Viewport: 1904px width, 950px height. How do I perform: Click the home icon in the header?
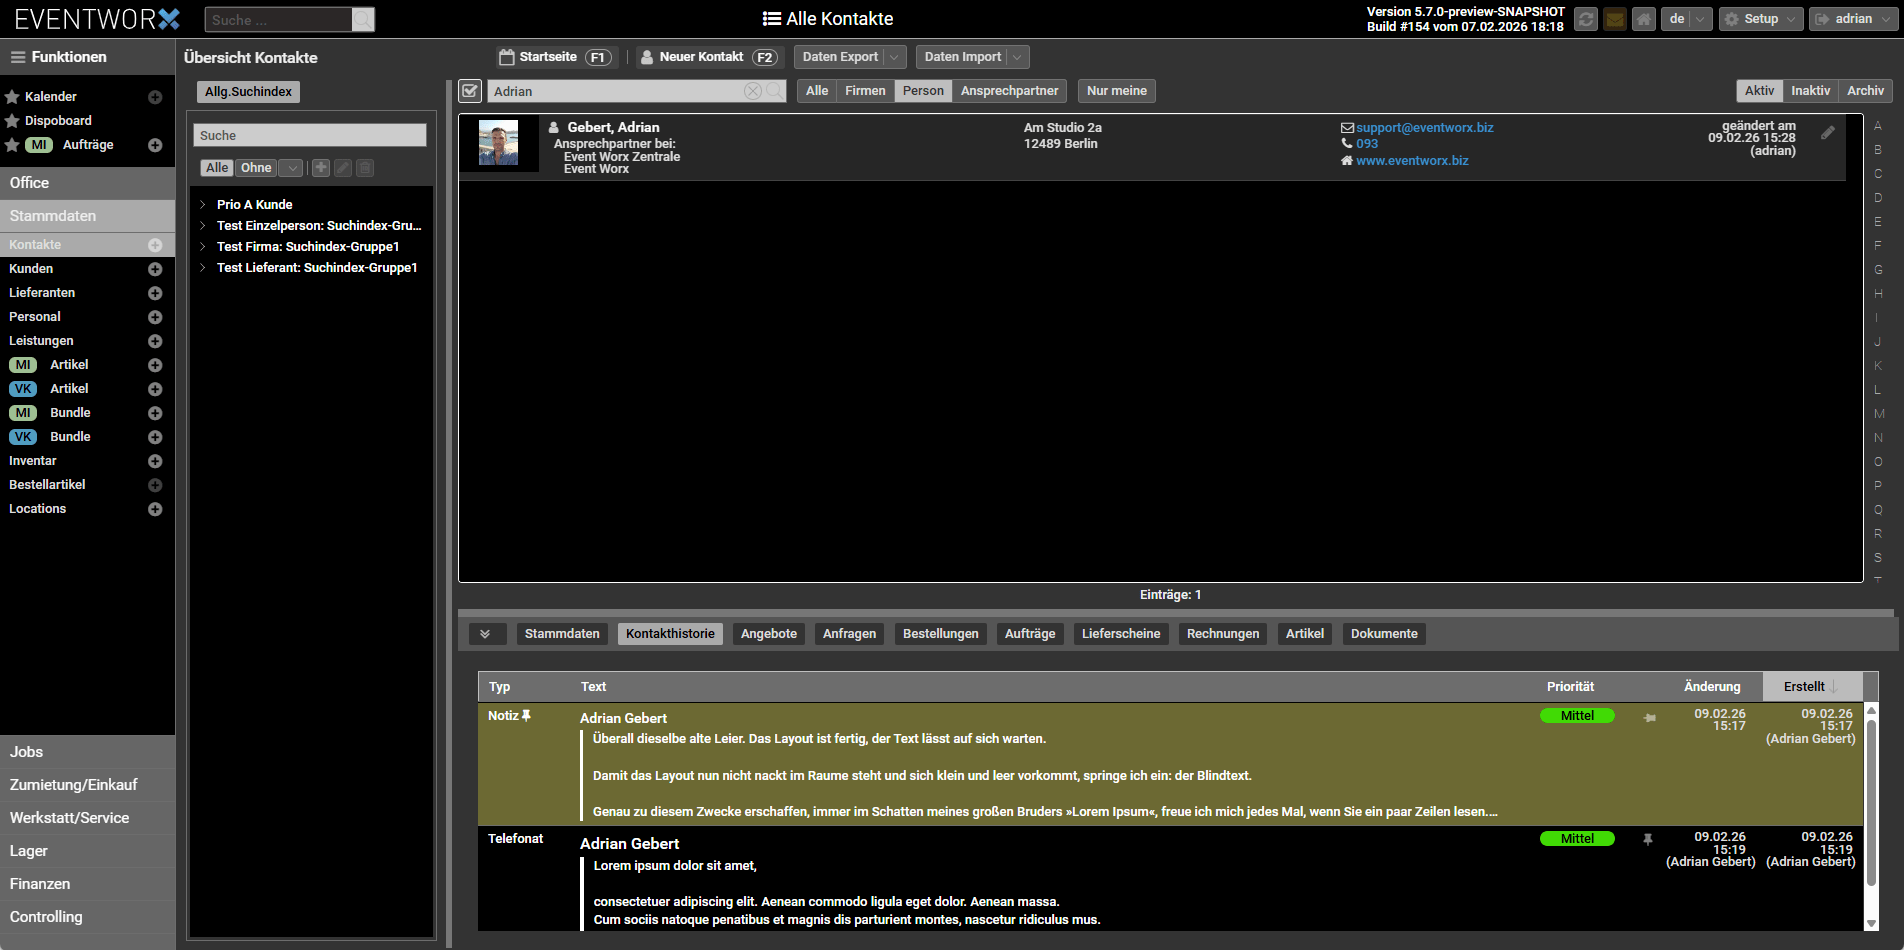[1643, 19]
